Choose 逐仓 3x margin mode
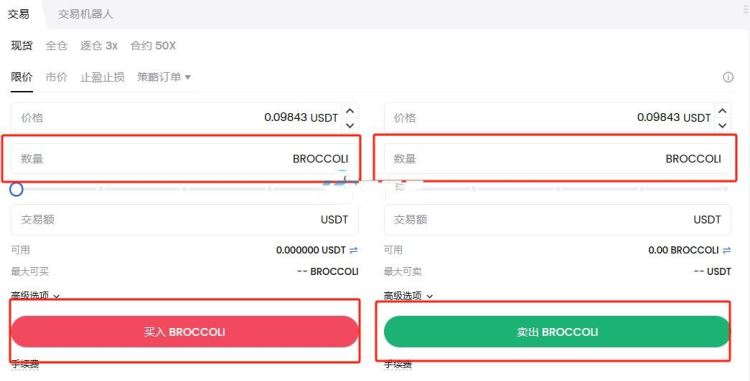 [99, 46]
